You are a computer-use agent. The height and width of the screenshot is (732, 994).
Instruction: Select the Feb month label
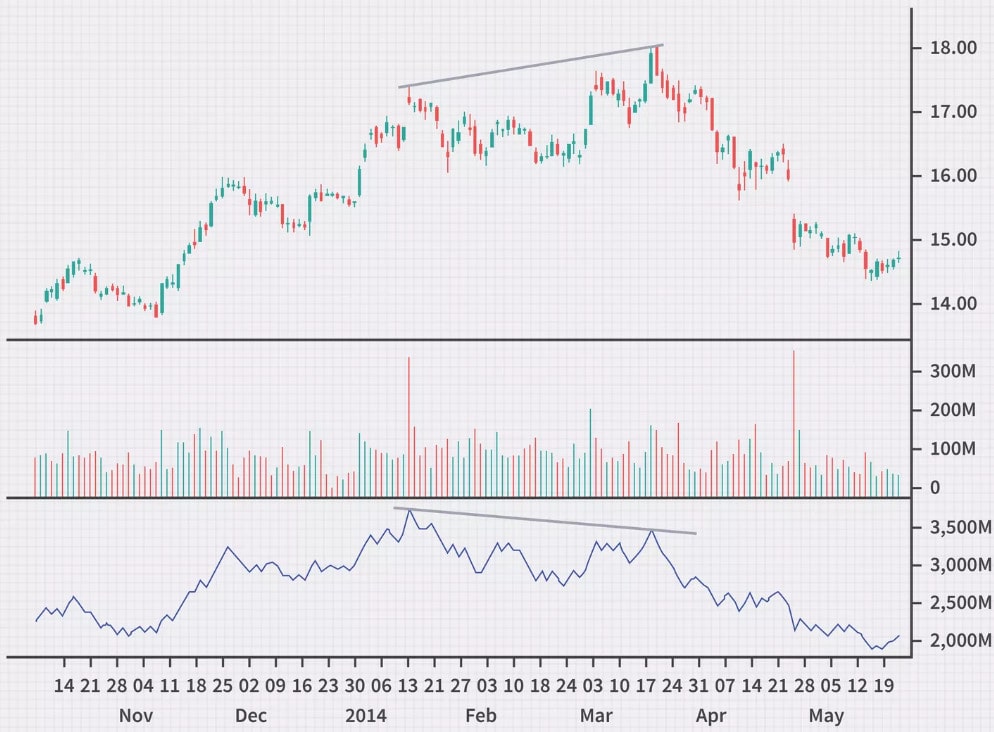coord(481,716)
